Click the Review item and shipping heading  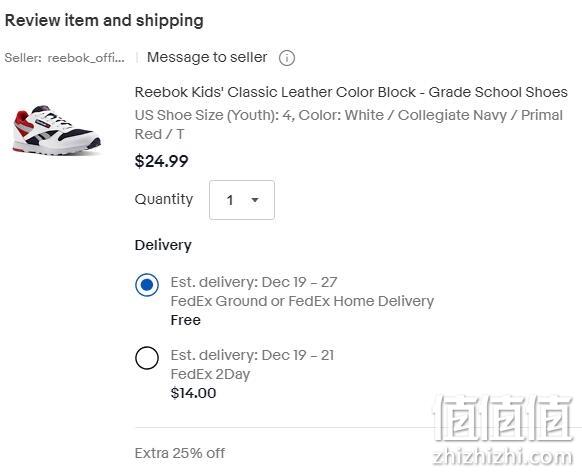coord(104,20)
